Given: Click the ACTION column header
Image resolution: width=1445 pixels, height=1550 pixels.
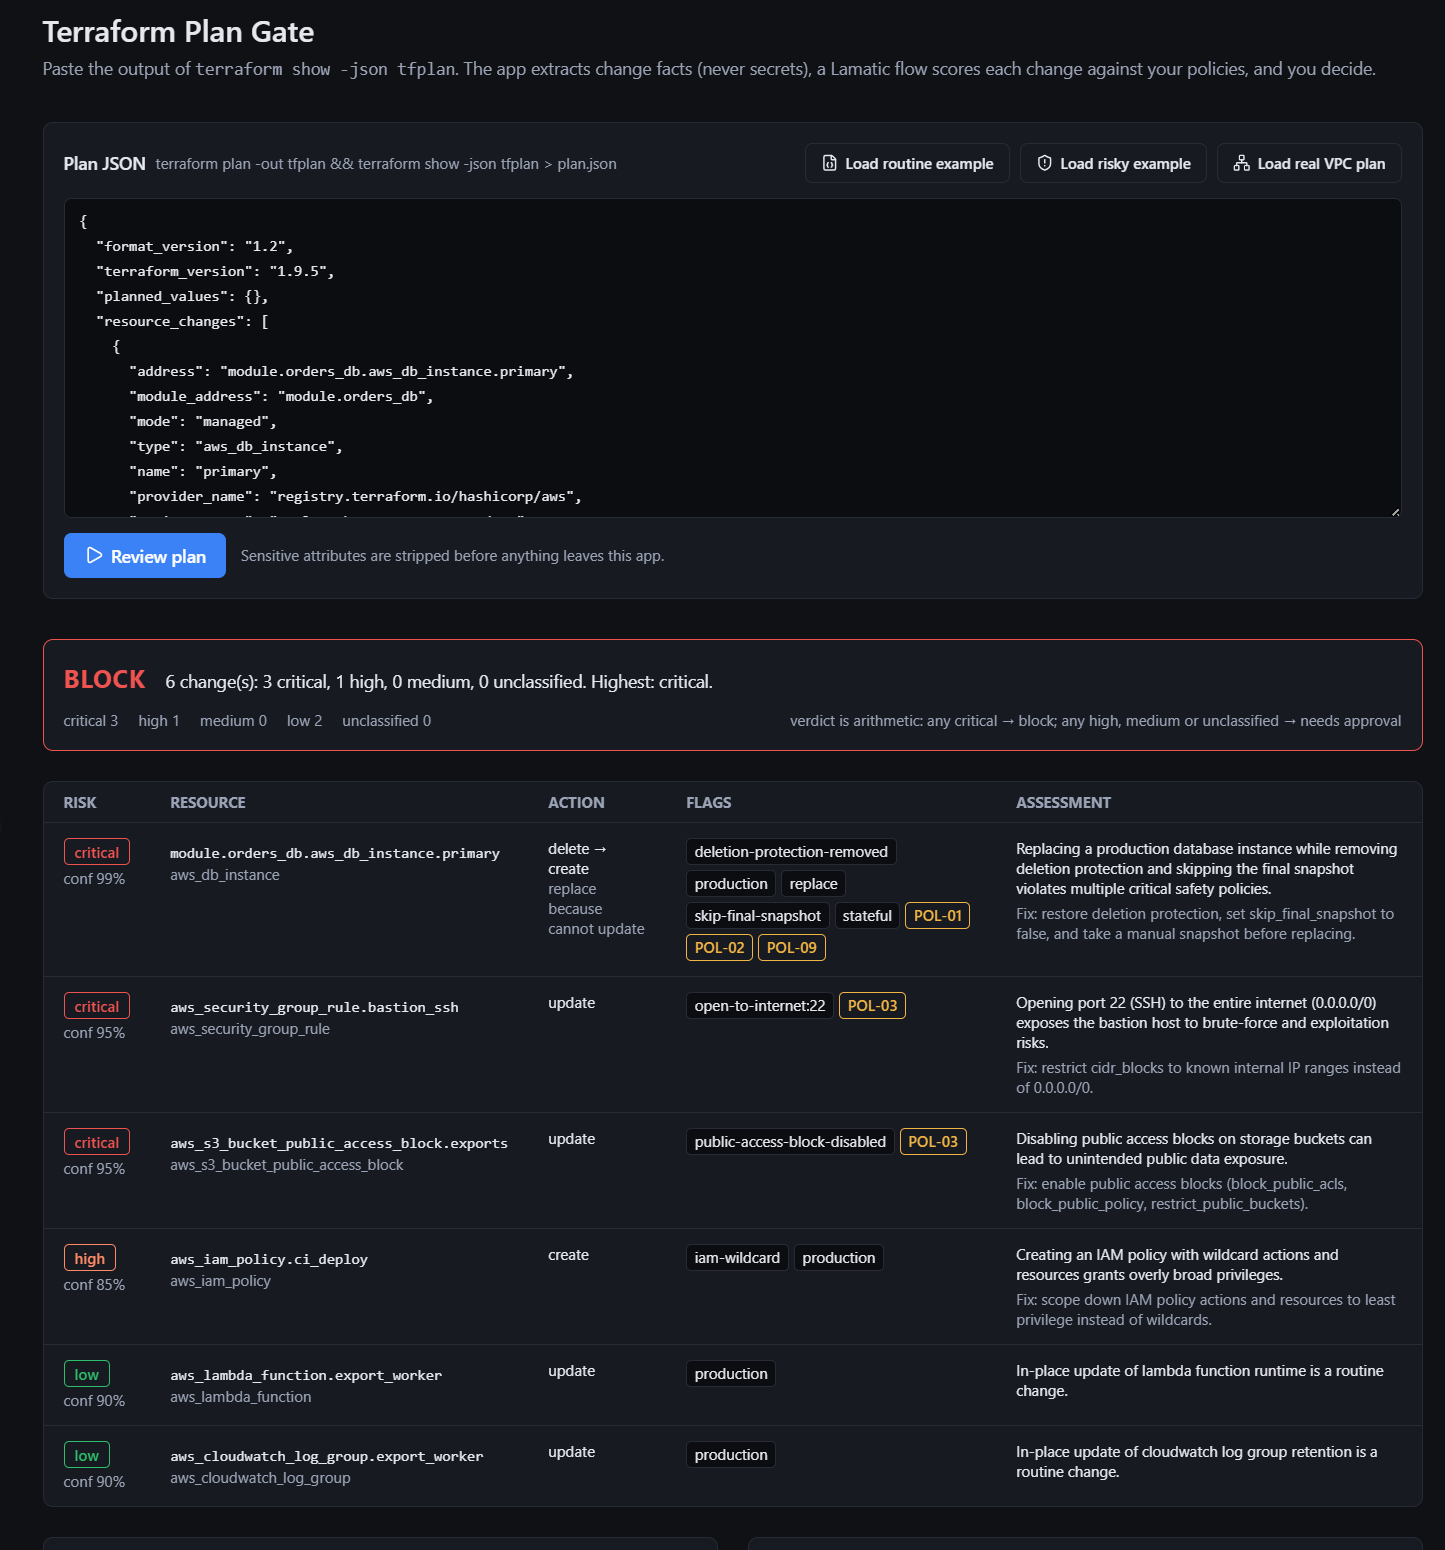Looking at the screenshot, I should point(576,803).
